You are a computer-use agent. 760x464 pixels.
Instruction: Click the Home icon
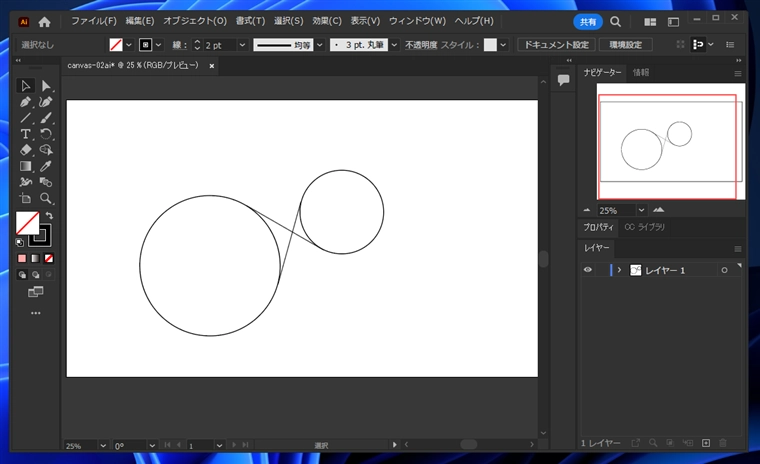pyautogui.click(x=45, y=22)
